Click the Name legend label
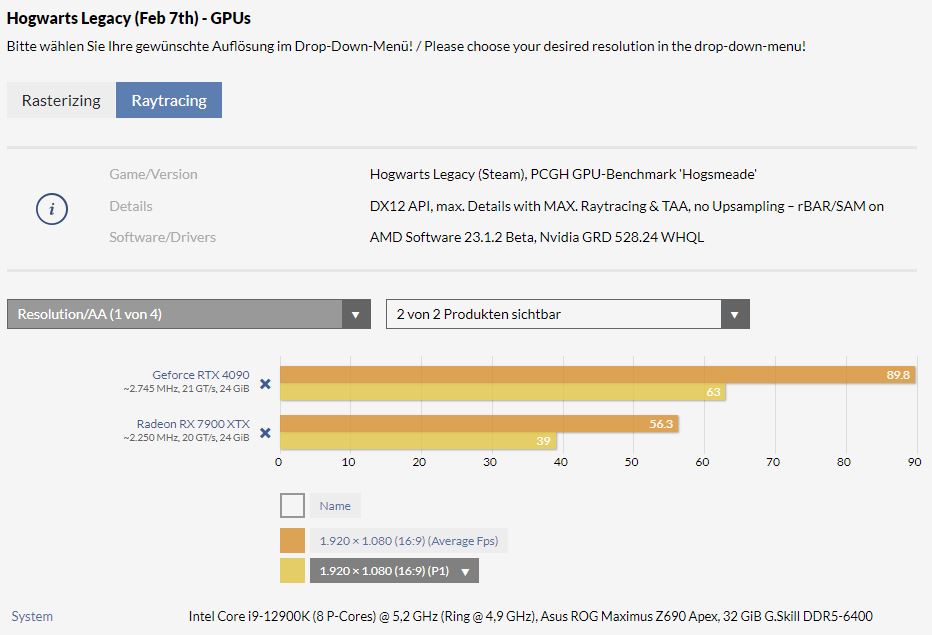 (x=335, y=505)
